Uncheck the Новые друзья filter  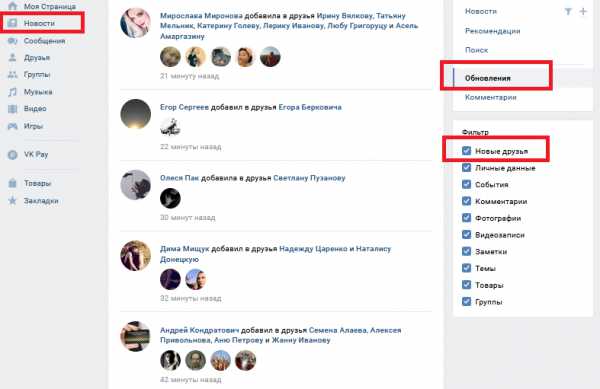point(466,151)
